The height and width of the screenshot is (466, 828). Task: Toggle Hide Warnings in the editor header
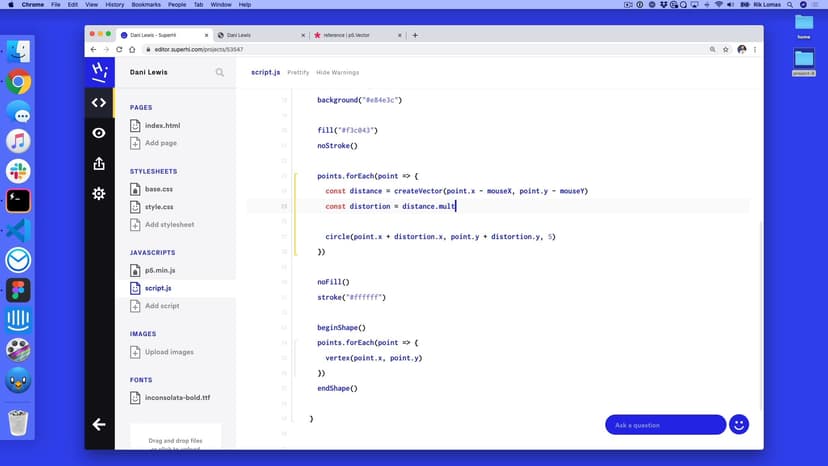pyautogui.click(x=337, y=72)
